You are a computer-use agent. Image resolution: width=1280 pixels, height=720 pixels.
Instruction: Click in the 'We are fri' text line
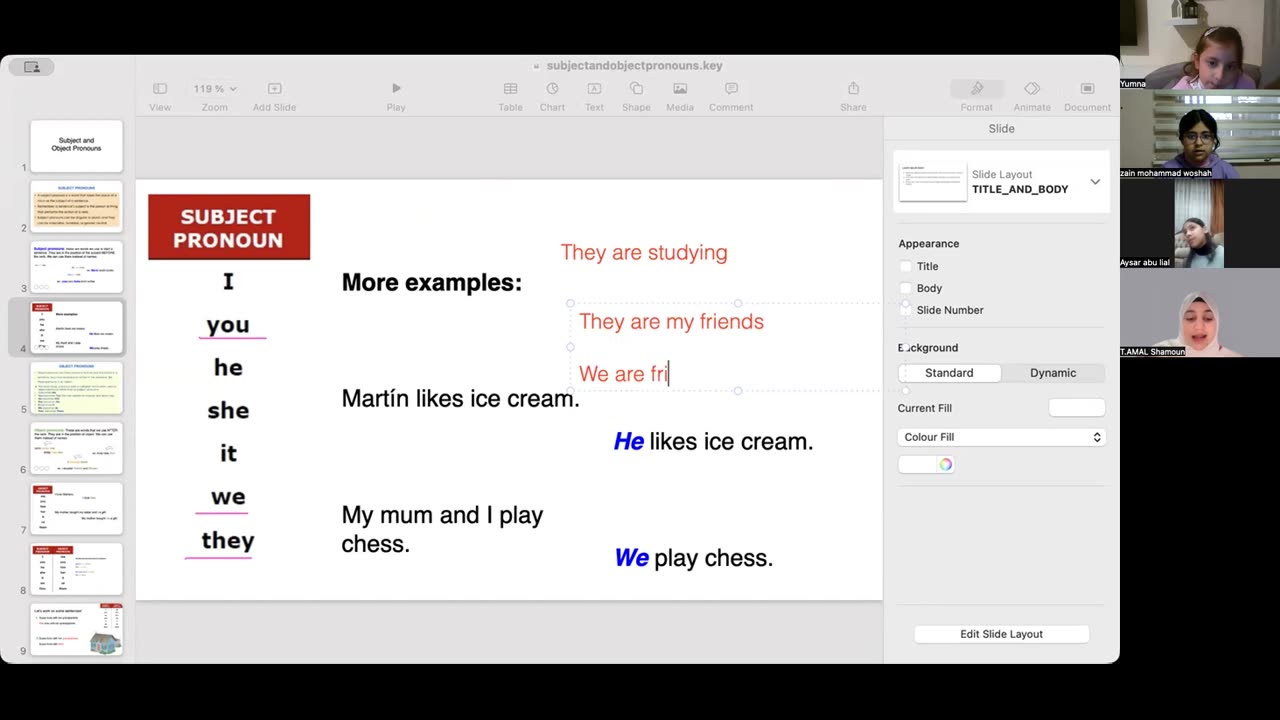[623, 374]
